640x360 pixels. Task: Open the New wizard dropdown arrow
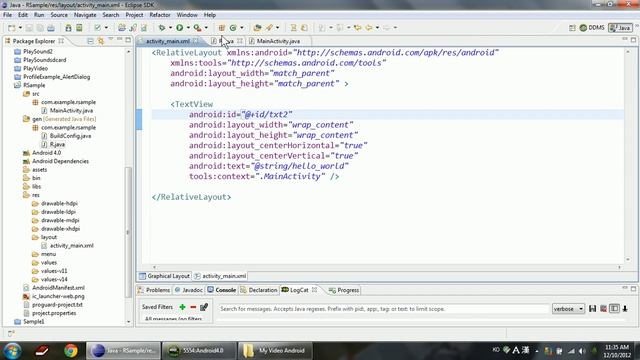(20, 28)
